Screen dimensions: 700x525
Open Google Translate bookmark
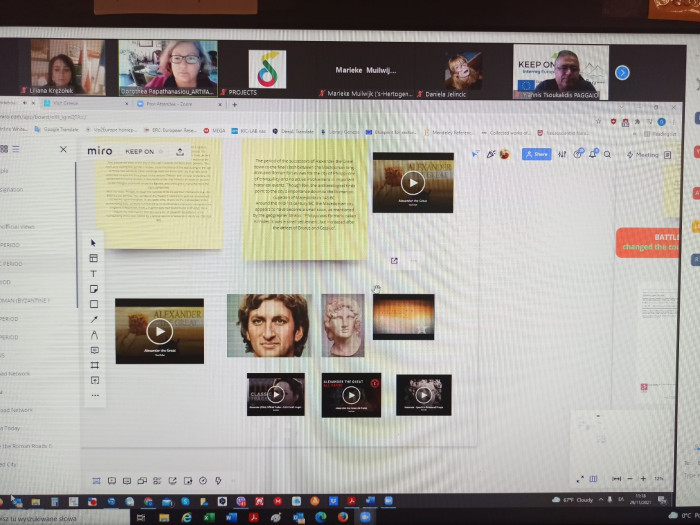click(x=57, y=129)
